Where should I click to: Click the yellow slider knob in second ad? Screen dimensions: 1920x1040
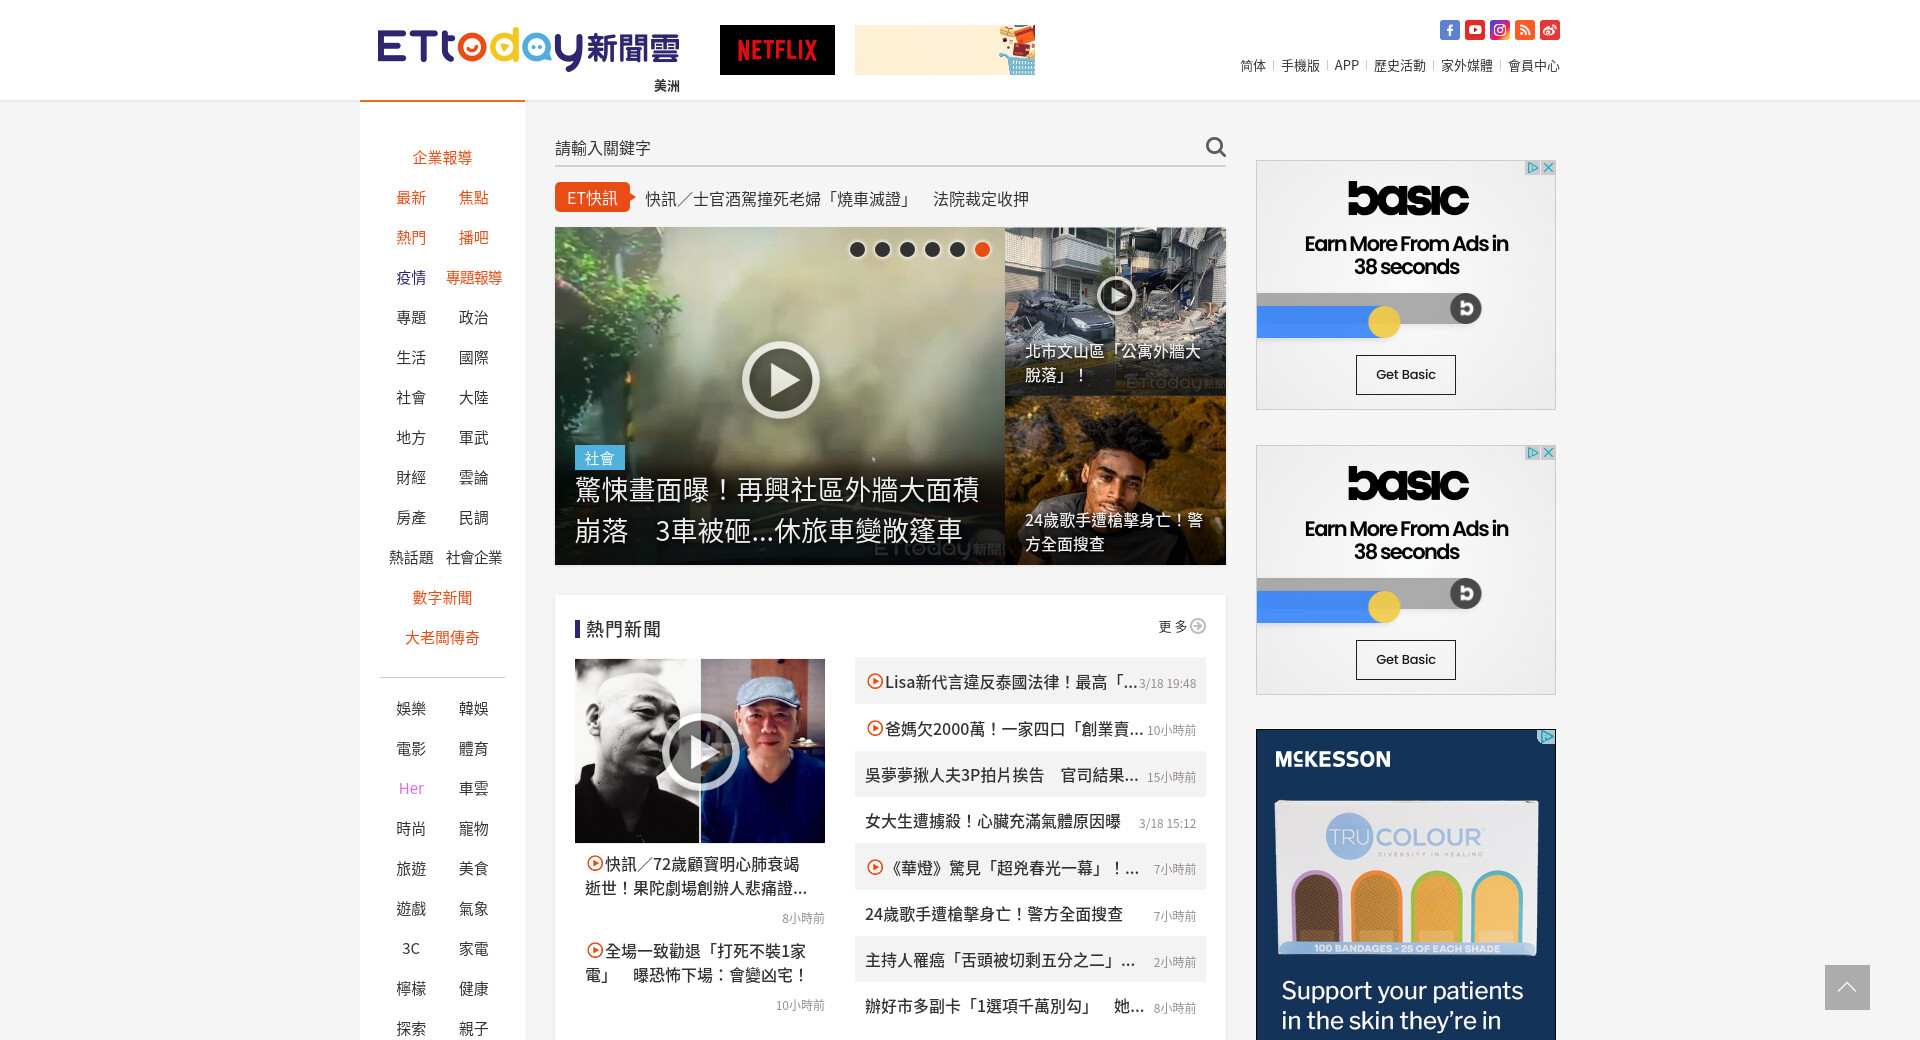1383,607
